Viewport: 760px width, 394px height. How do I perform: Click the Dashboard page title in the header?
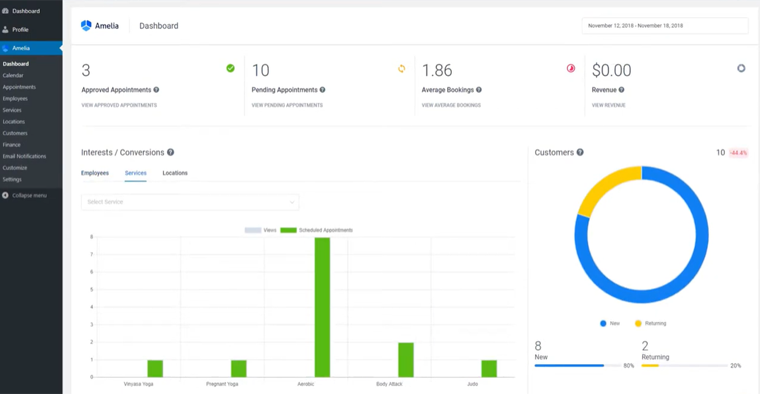tap(159, 26)
